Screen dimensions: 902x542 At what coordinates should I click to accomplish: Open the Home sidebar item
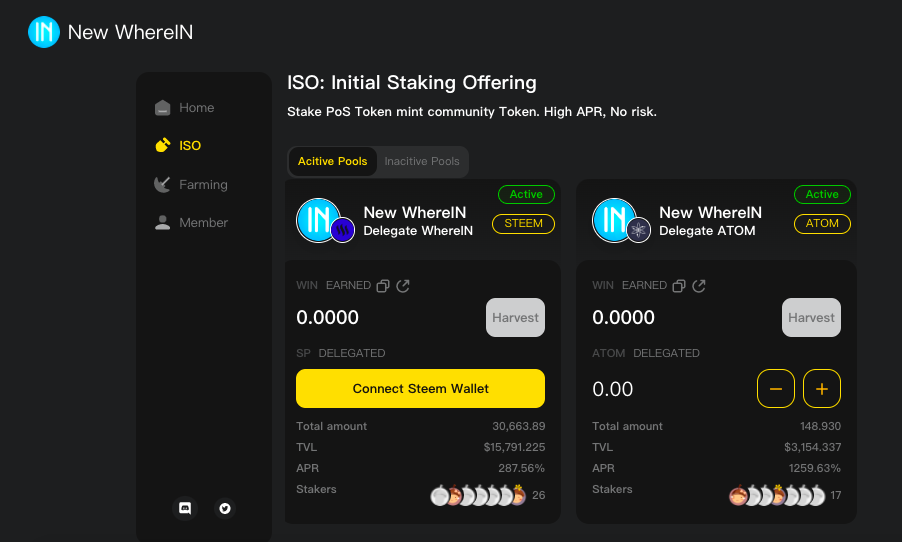click(185, 108)
